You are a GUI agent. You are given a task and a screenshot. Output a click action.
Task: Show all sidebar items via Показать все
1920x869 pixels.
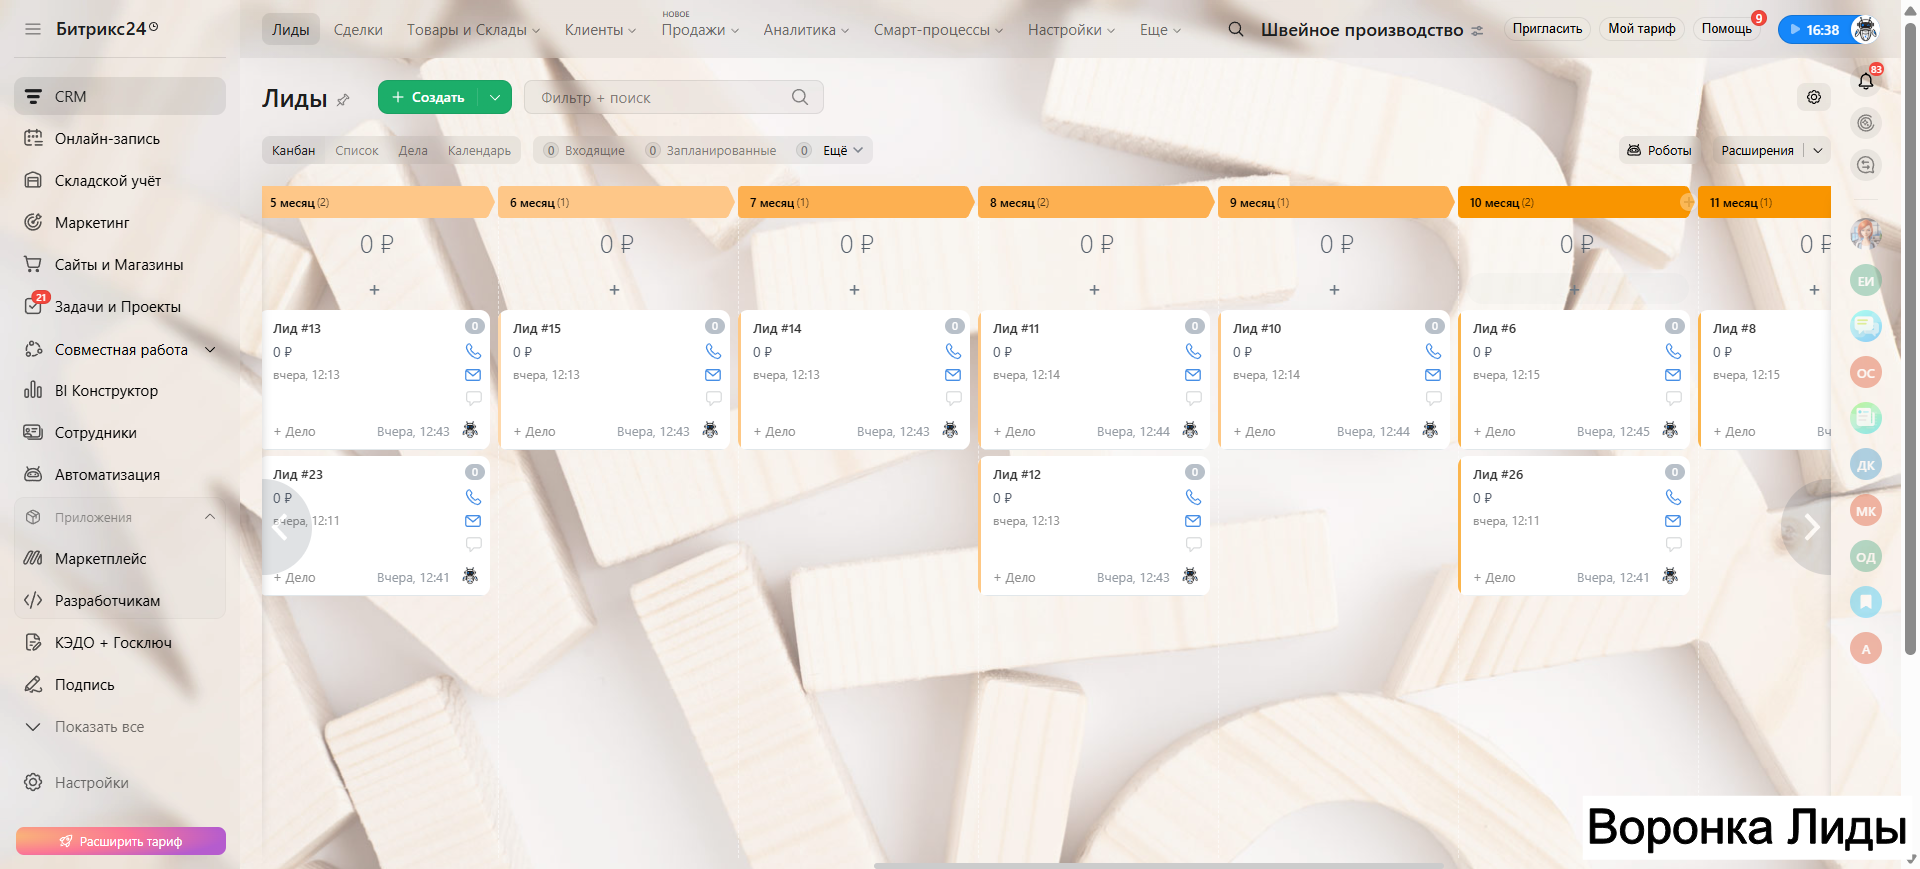[99, 727]
